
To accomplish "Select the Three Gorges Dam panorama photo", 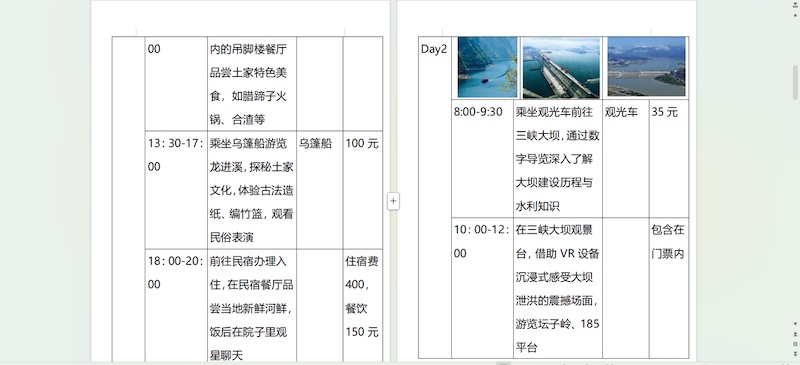I will coord(646,67).
